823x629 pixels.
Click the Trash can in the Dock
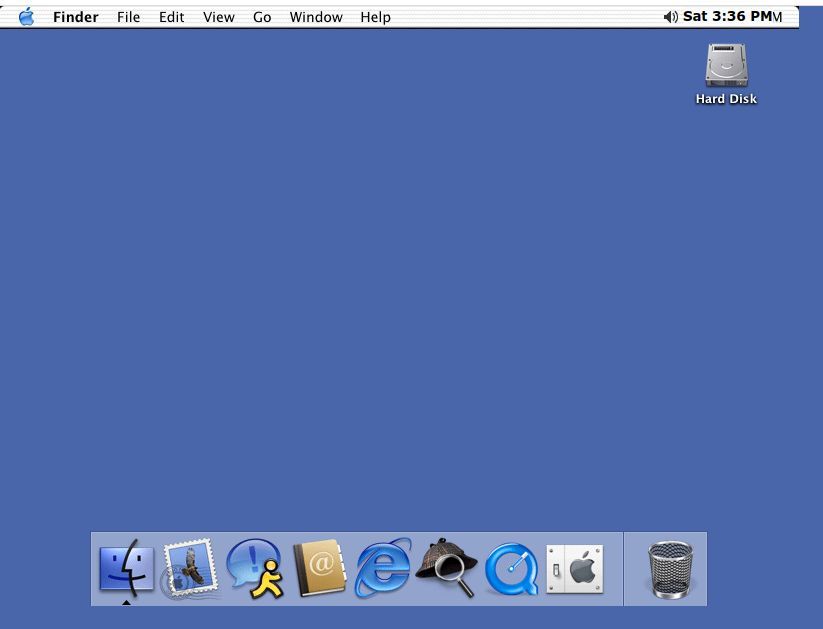(670, 570)
